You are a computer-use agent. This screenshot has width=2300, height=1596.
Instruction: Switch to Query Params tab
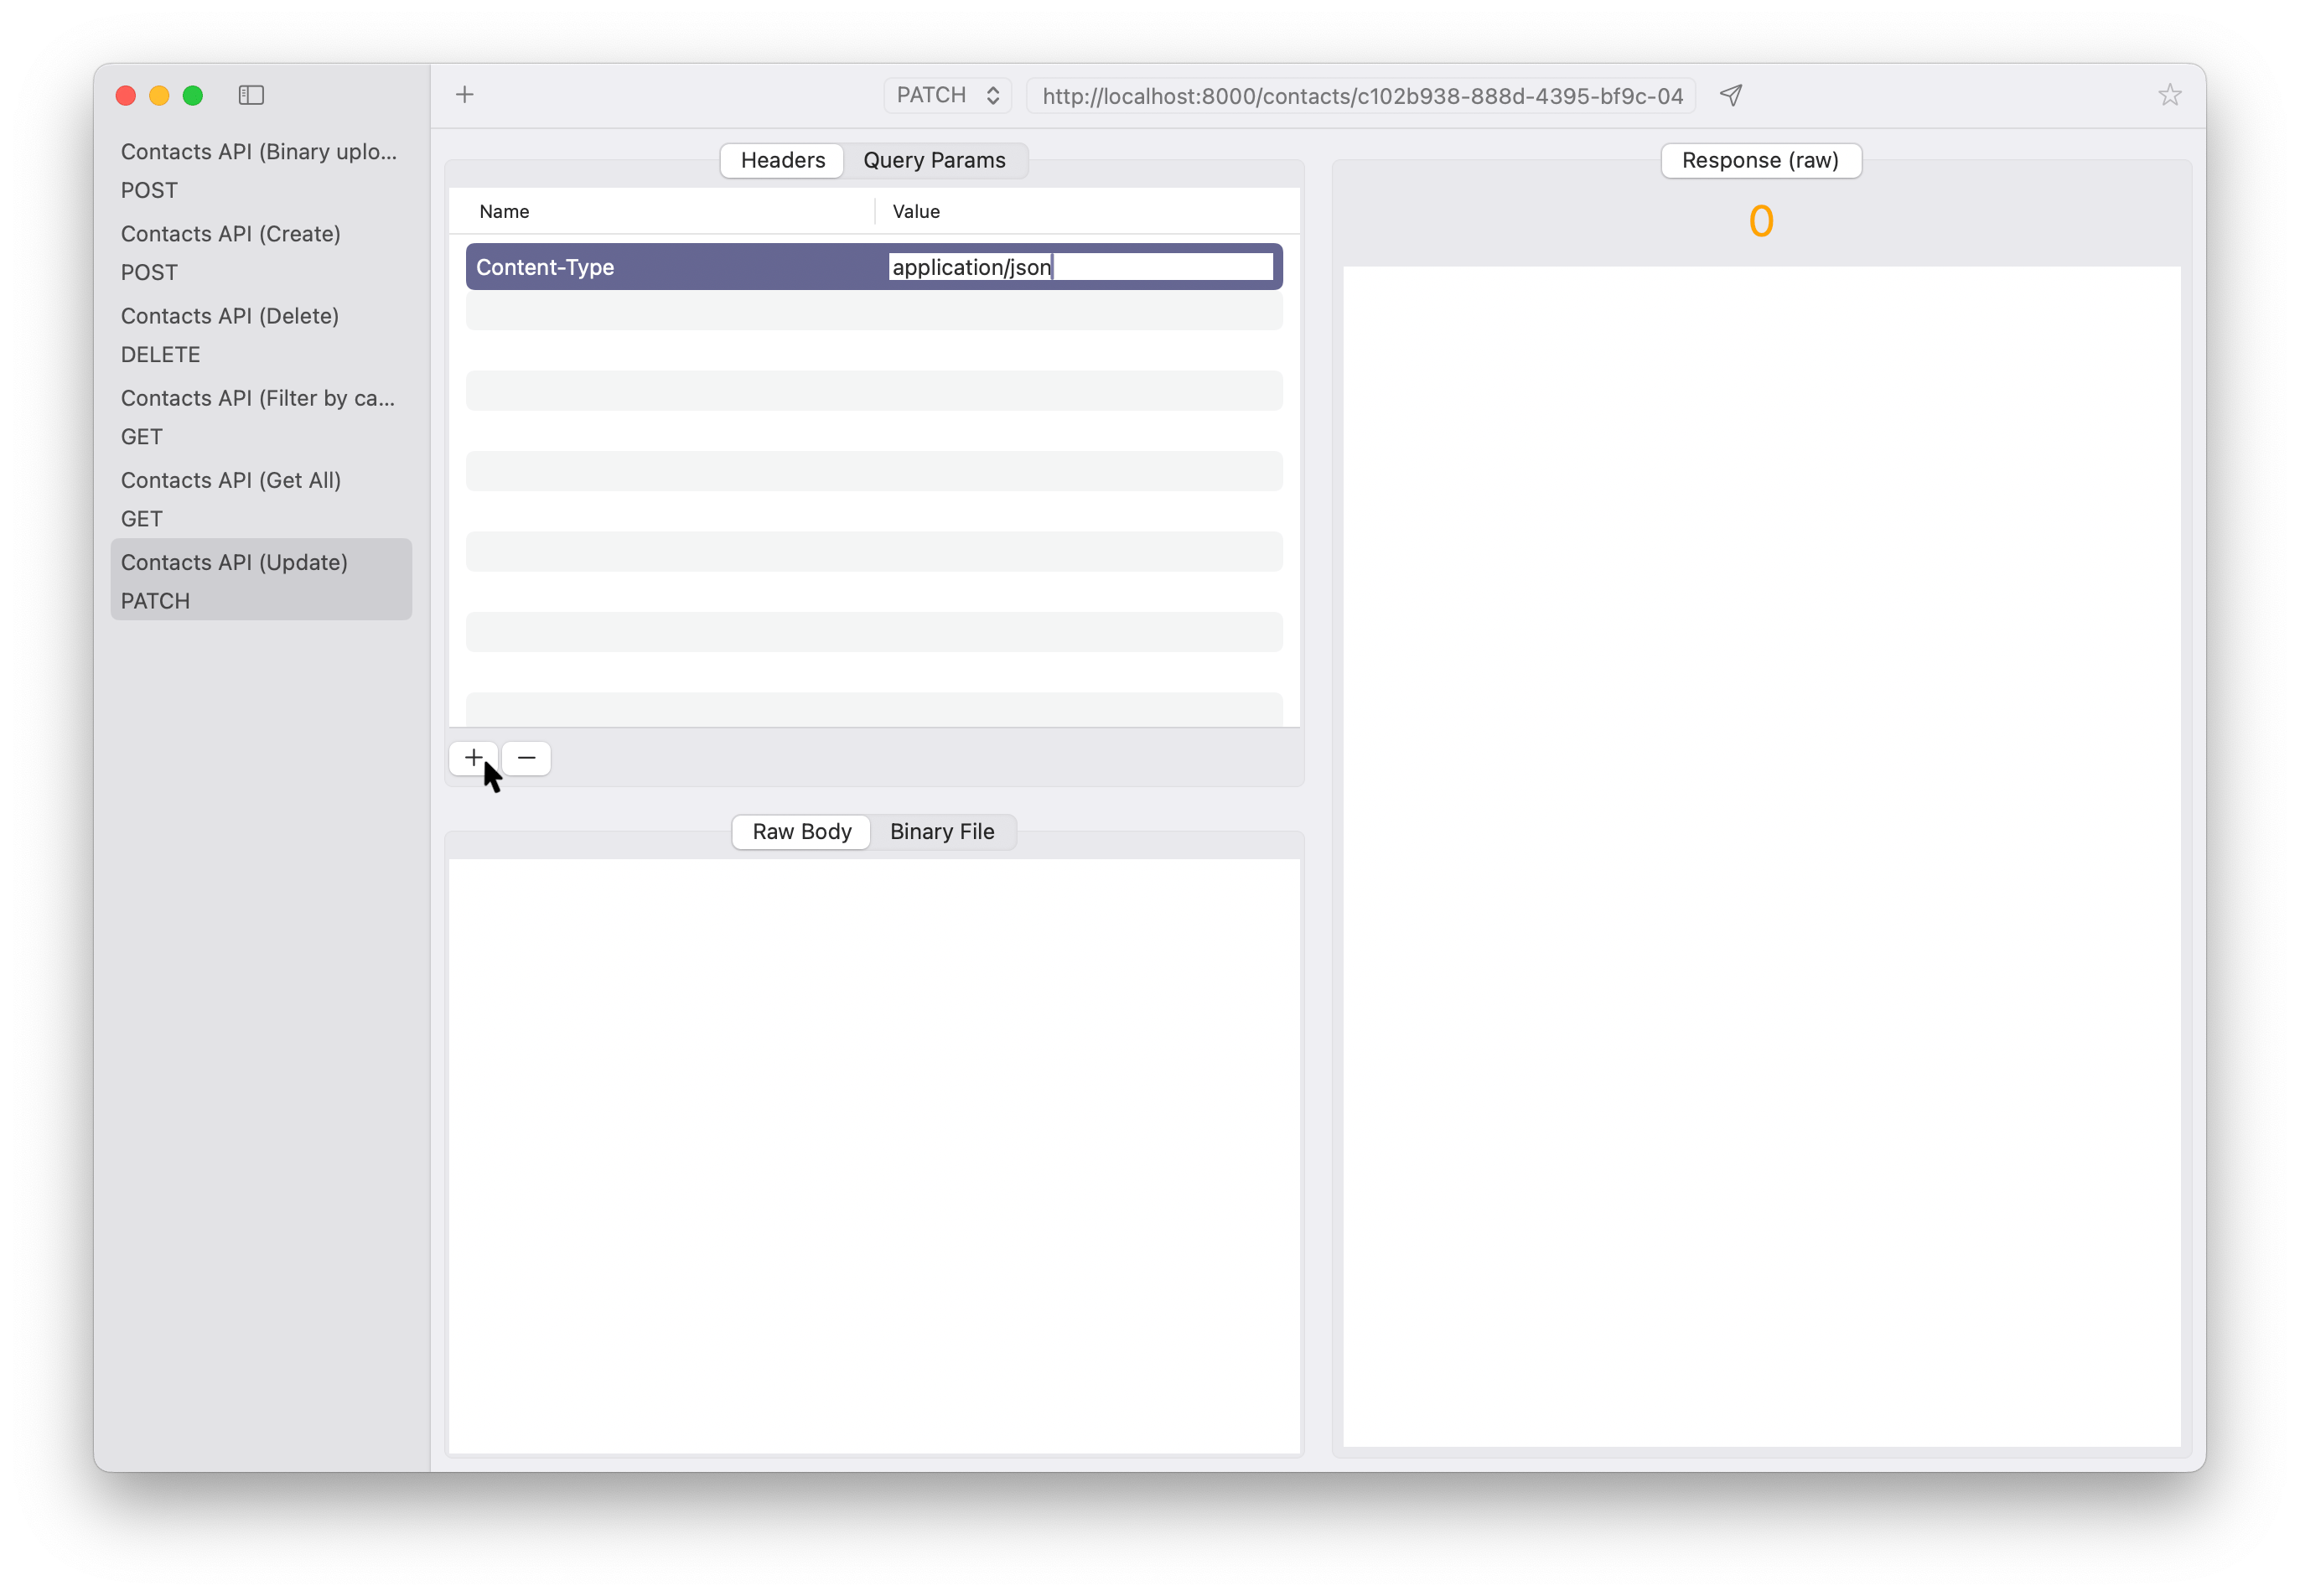tap(934, 160)
